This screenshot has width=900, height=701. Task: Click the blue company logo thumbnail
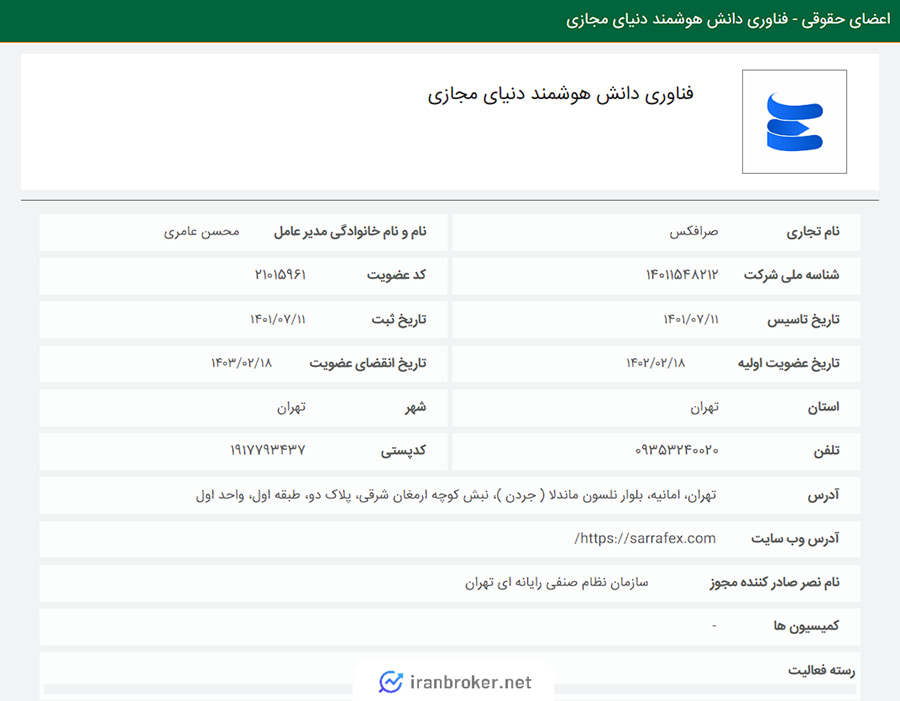(x=794, y=122)
